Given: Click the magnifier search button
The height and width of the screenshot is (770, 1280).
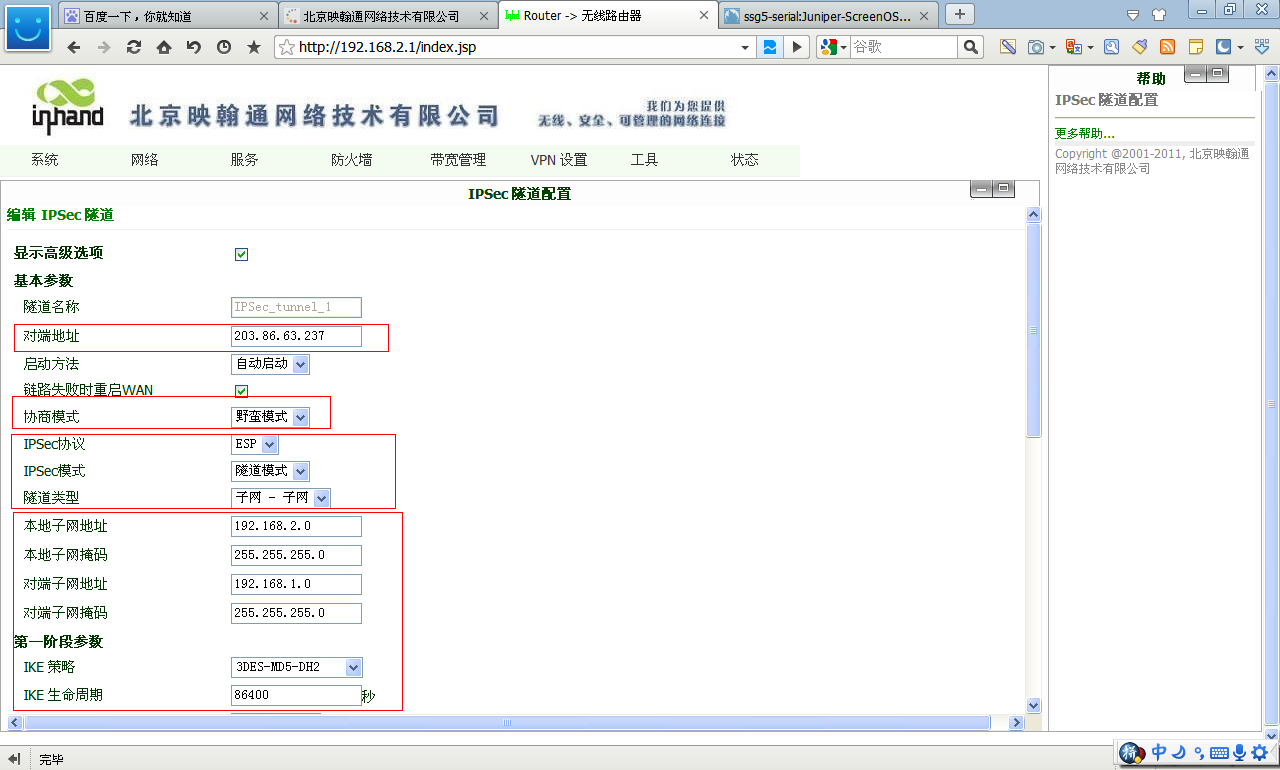Looking at the screenshot, I should pyautogui.click(x=970, y=47).
